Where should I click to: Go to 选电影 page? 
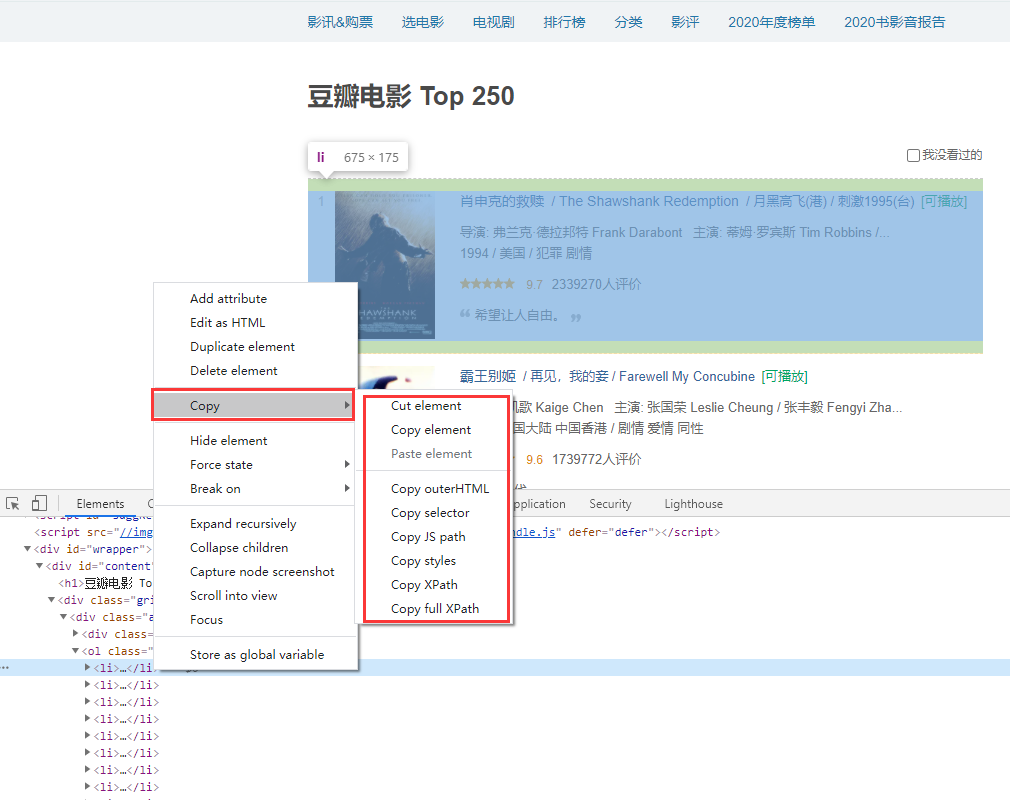pos(423,22)
